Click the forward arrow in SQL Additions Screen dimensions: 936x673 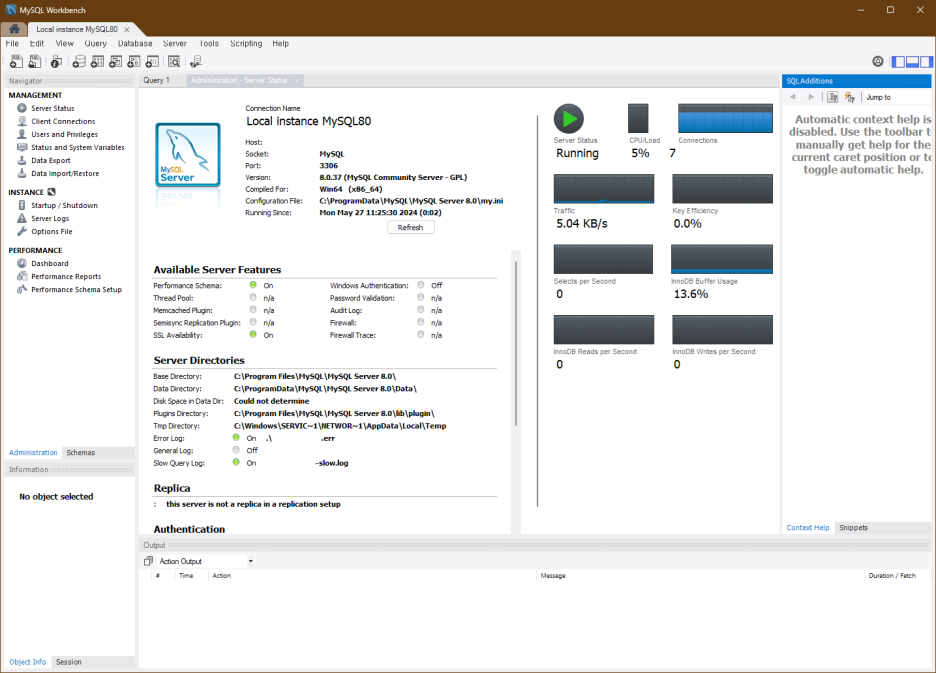click(811, 97)
